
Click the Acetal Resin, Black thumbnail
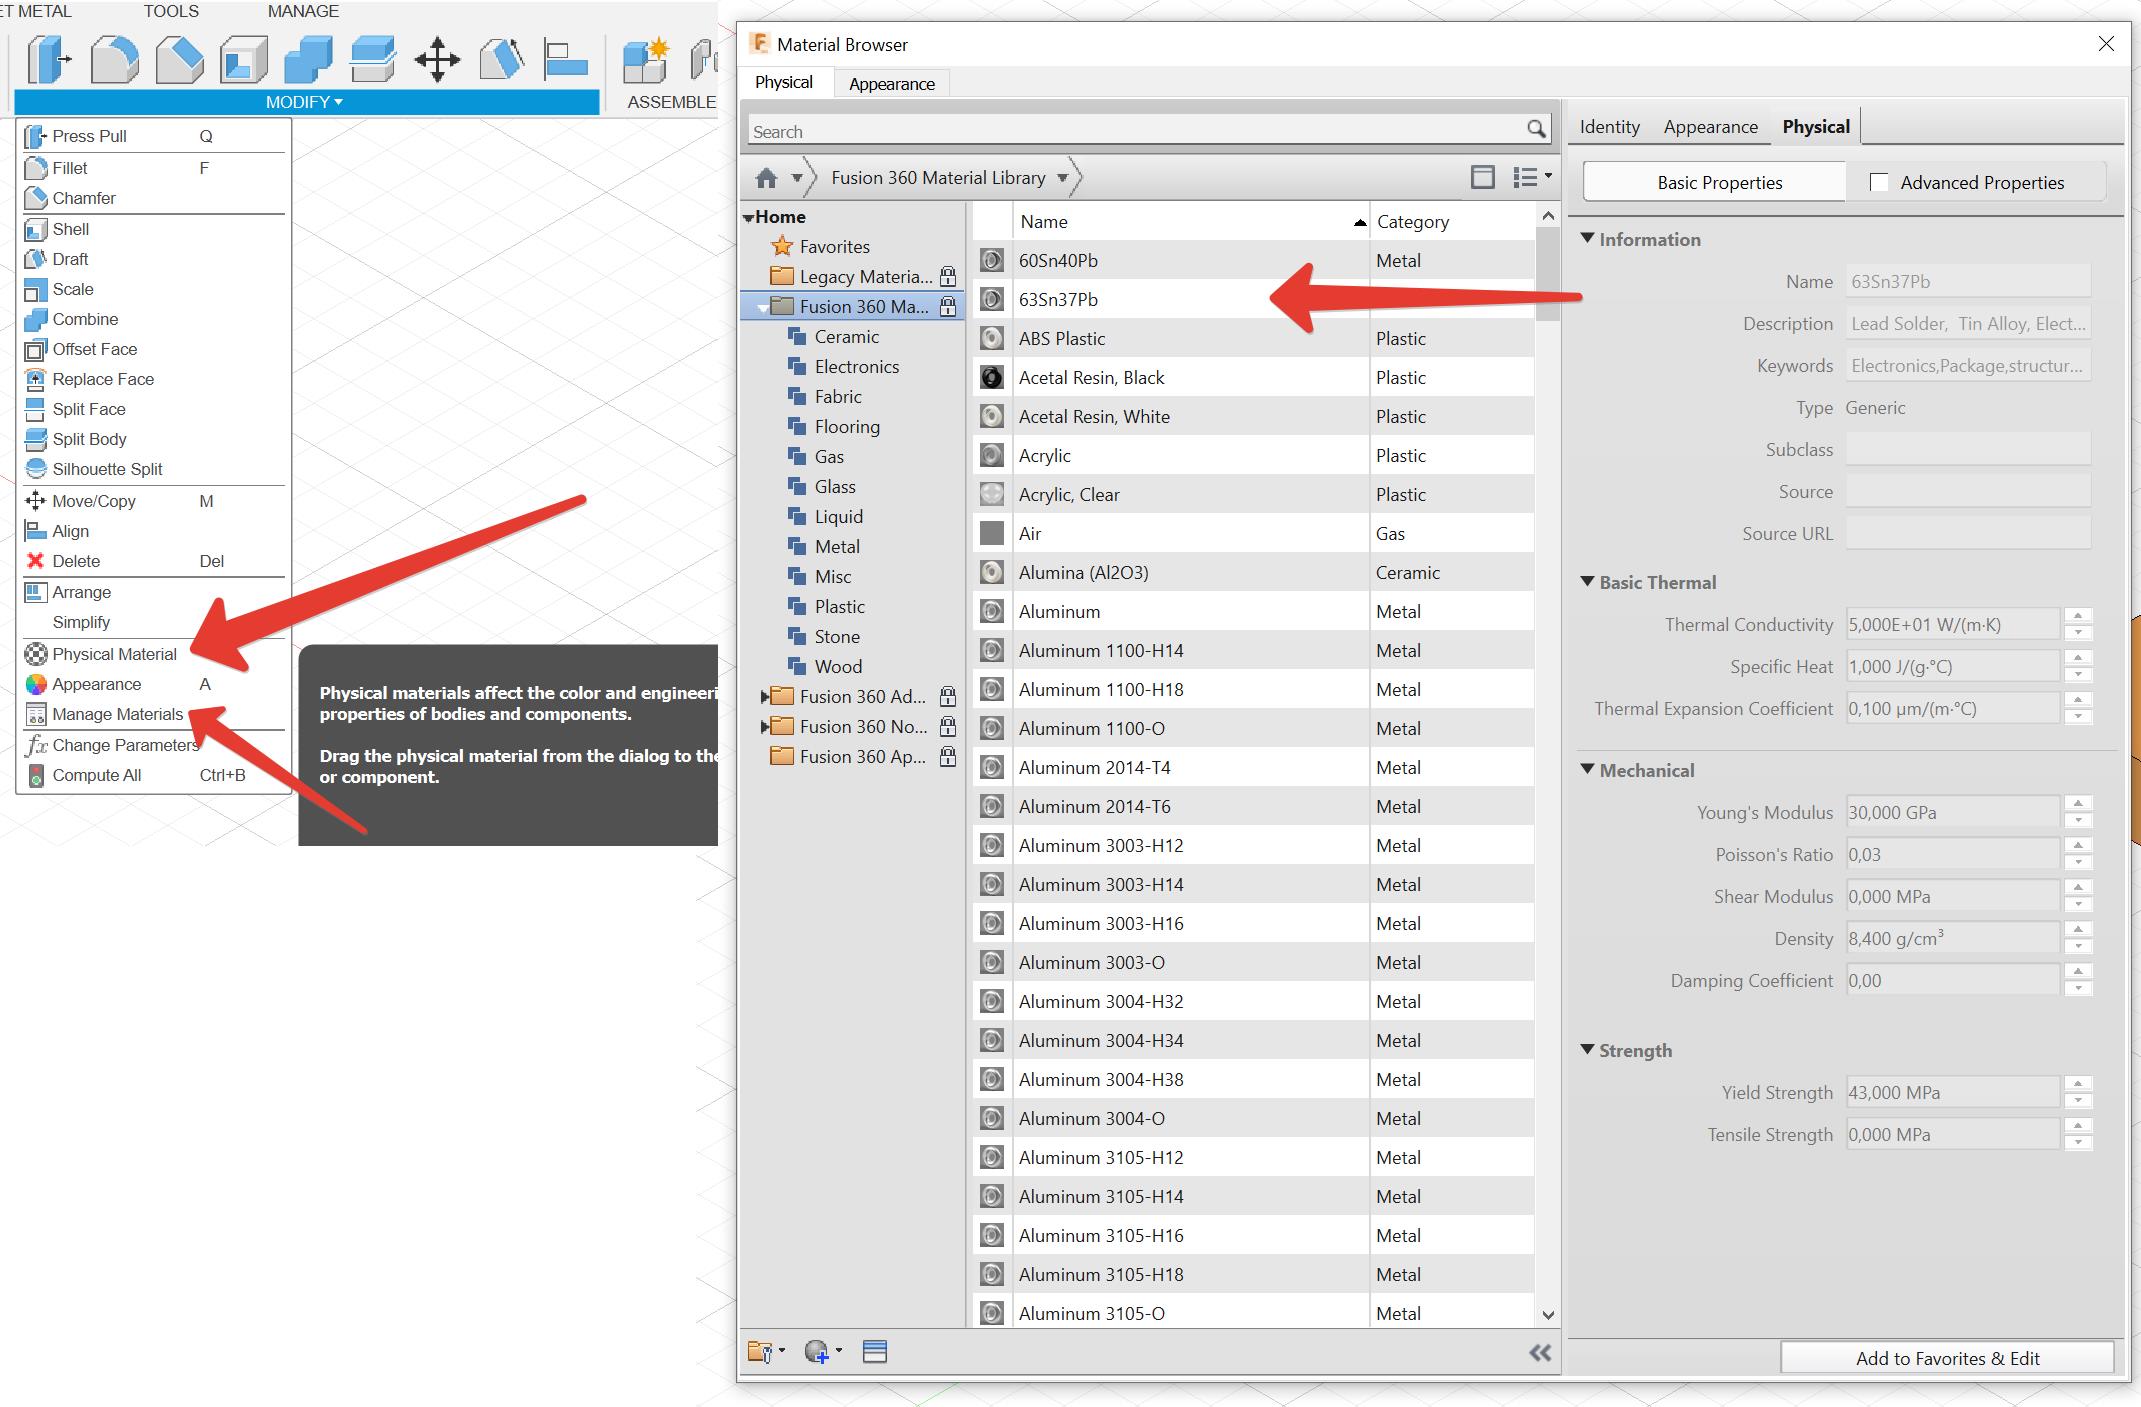click(991, 377)
